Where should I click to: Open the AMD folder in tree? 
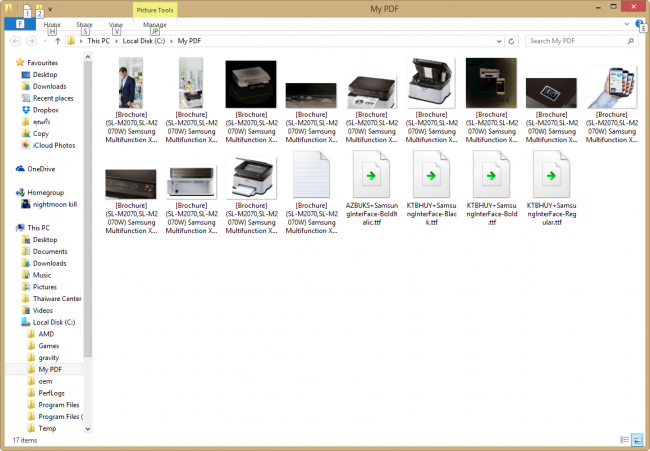(46, 334)
